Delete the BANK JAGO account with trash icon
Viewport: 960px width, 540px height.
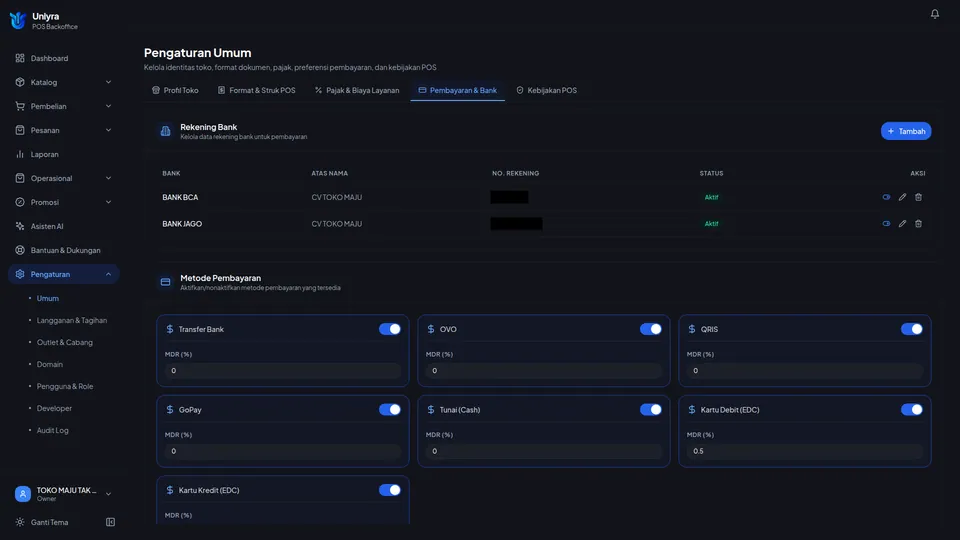click(x=918, y=223)
